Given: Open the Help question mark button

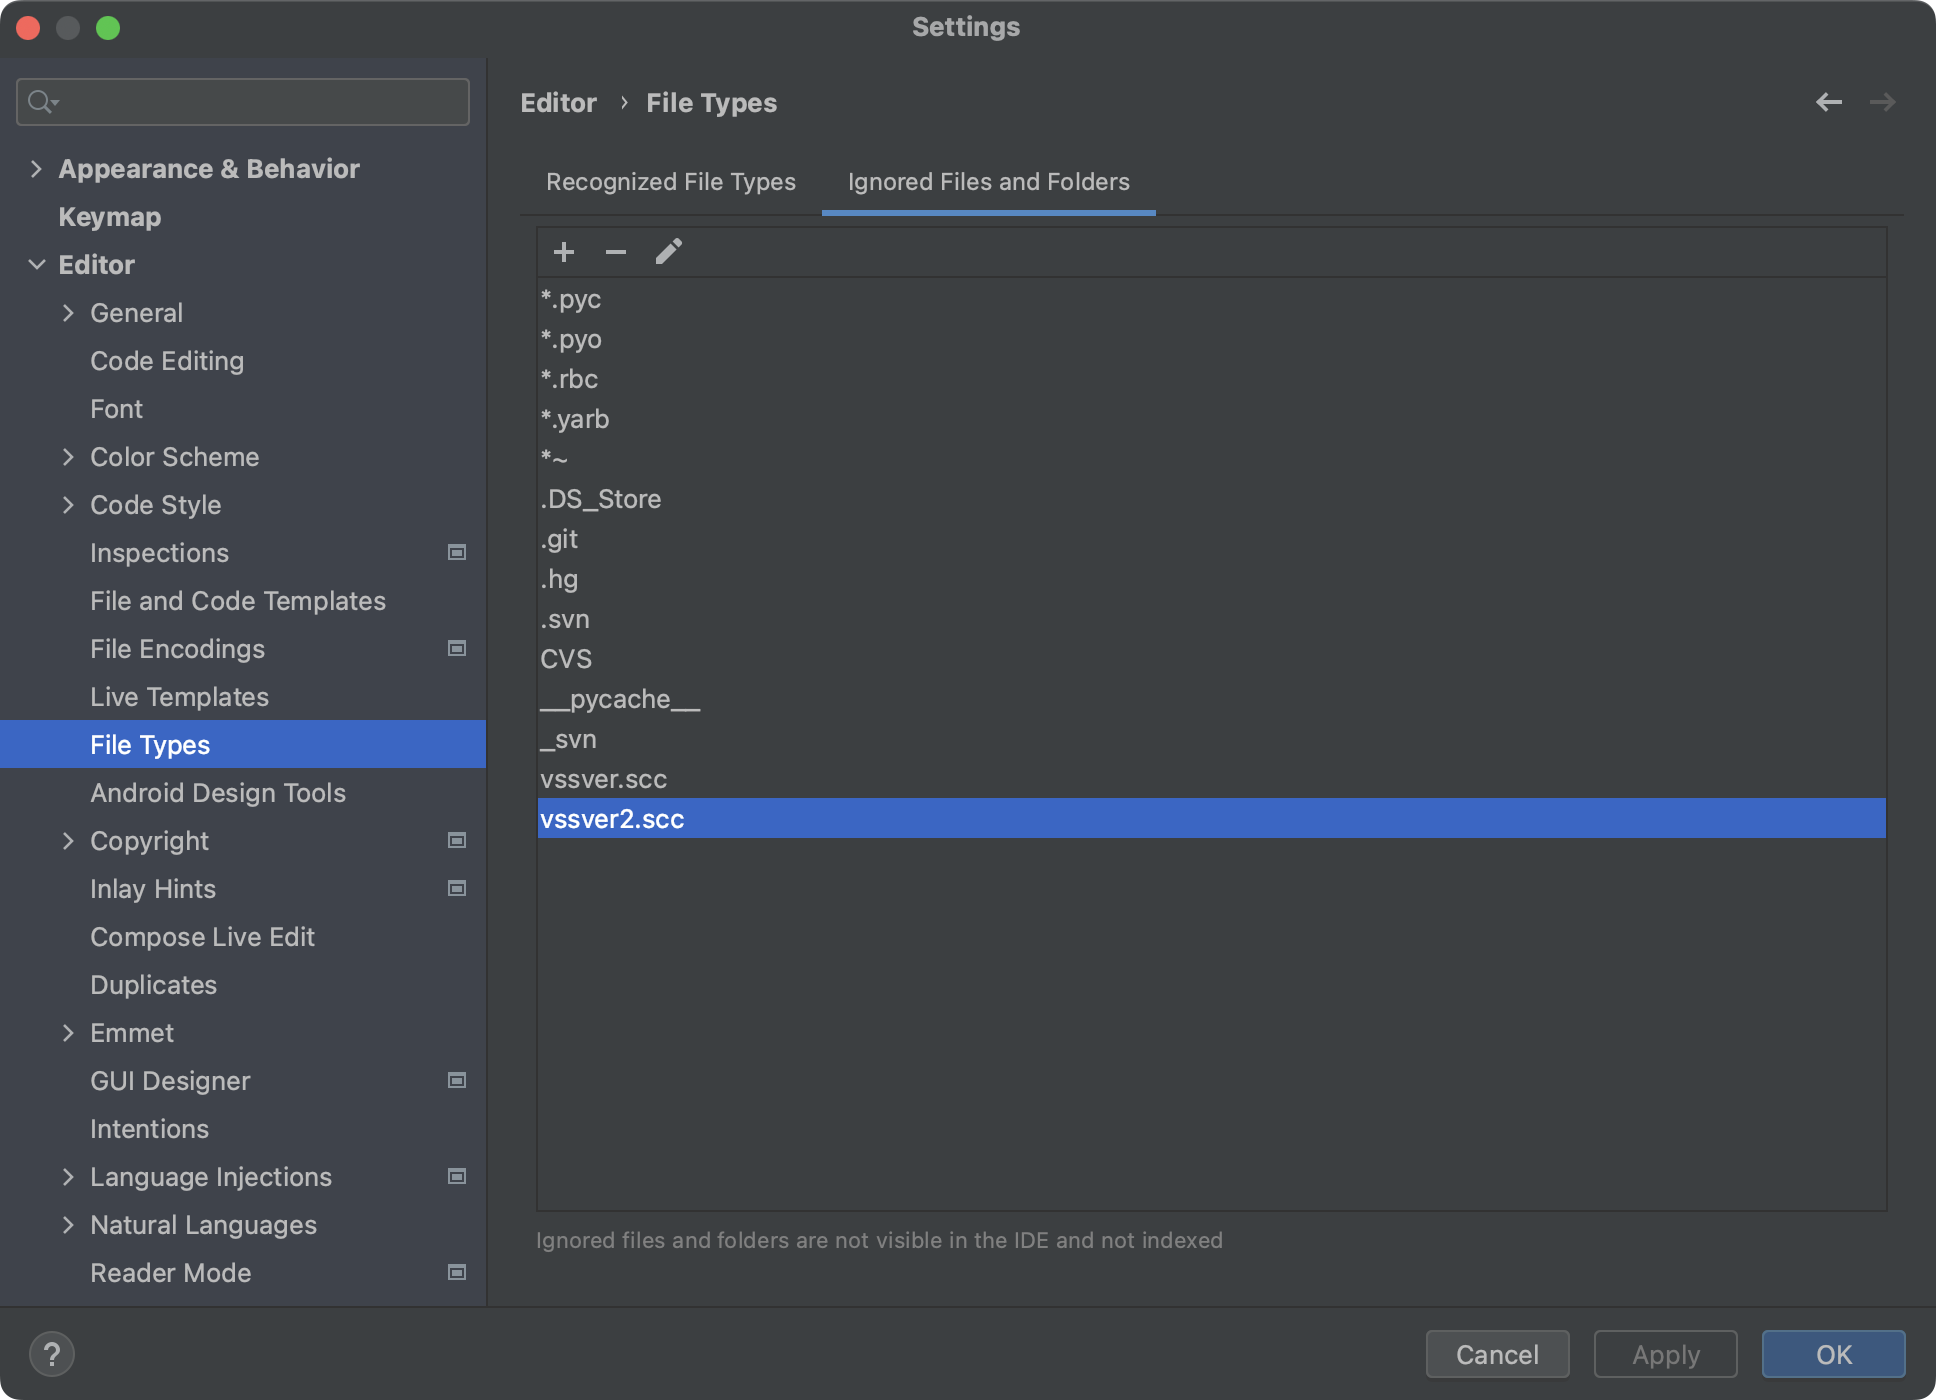Looking at the screenshot, I should (52, 1354).
